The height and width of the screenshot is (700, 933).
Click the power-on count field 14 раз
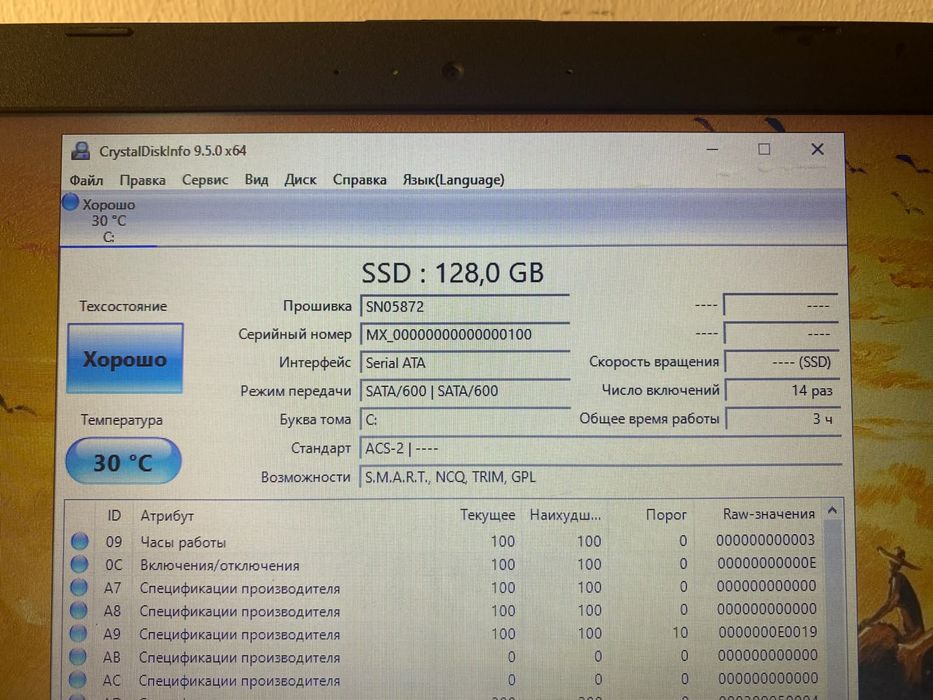tap(781, 390)
